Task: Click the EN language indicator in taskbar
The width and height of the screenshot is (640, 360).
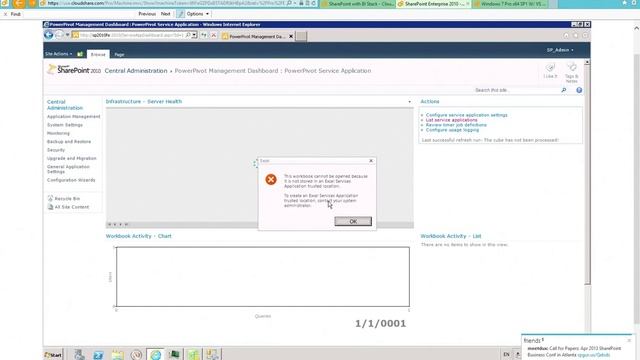Action: 506,355
